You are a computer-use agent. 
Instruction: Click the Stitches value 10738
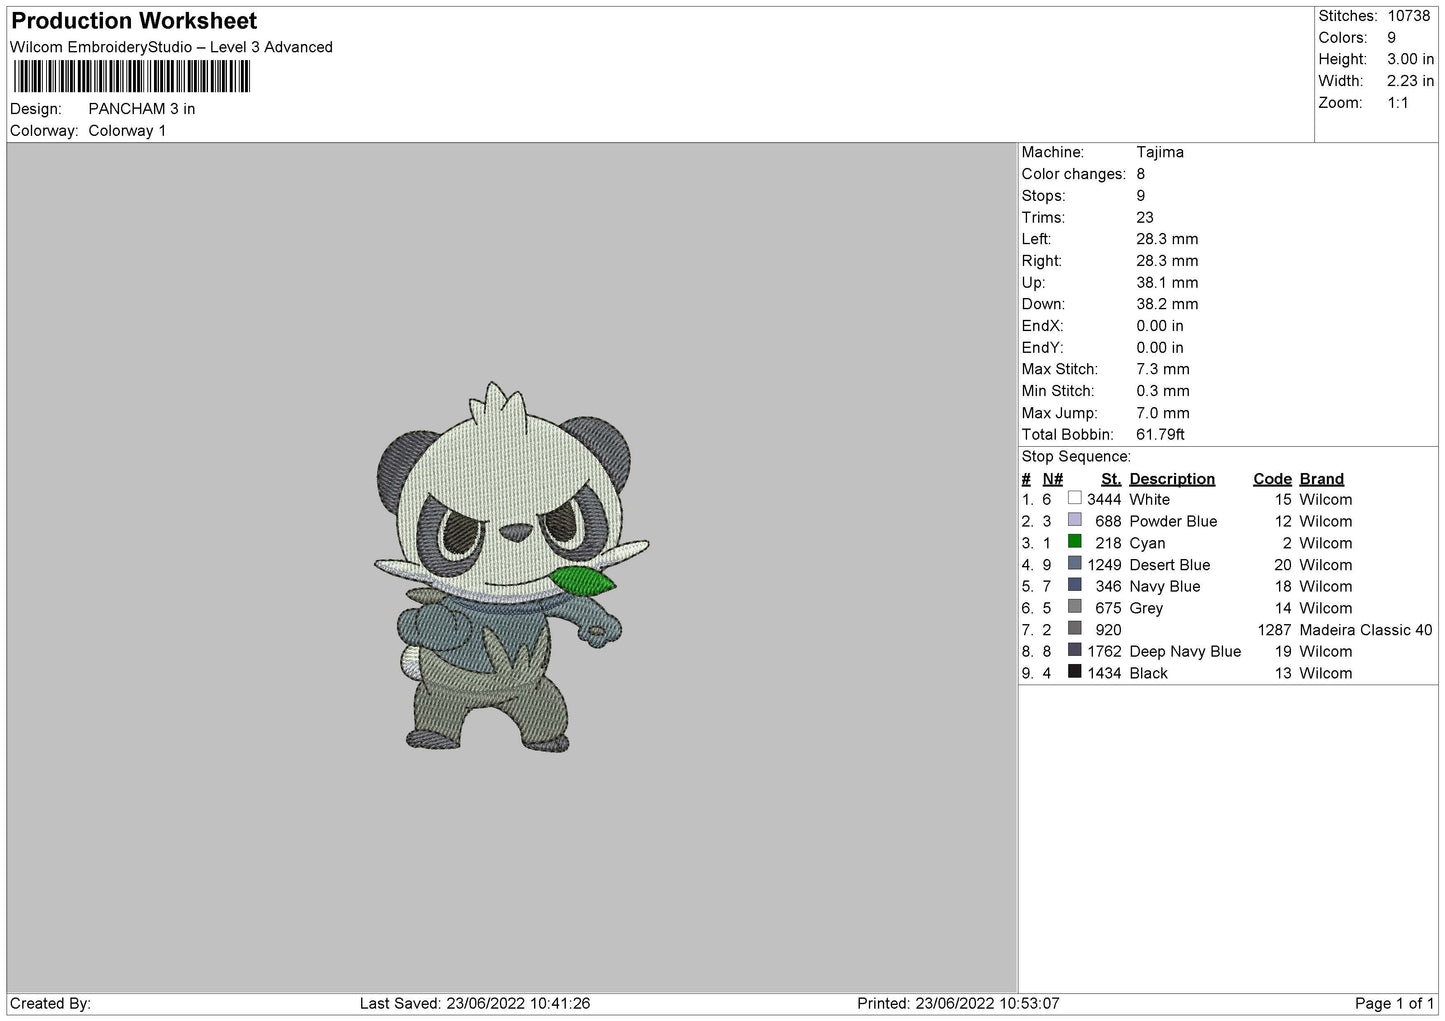click(1409, 16)
